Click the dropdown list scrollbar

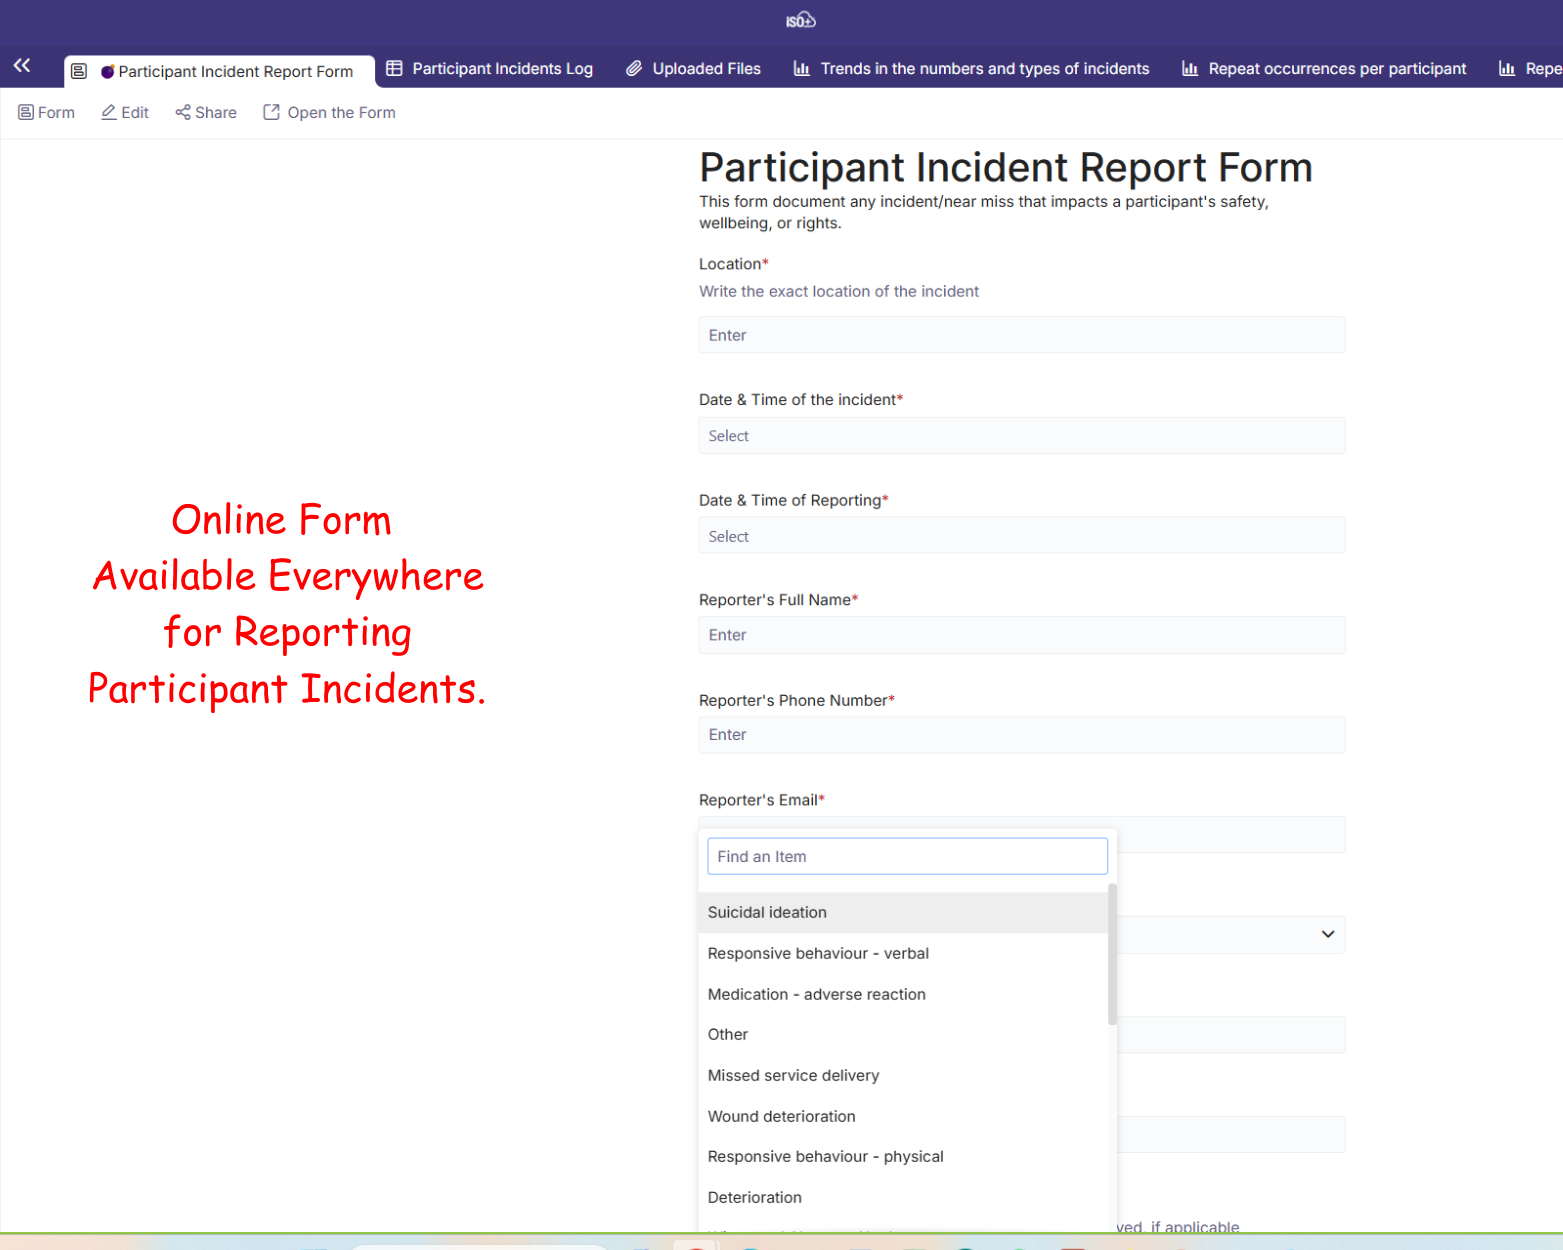1112,955
